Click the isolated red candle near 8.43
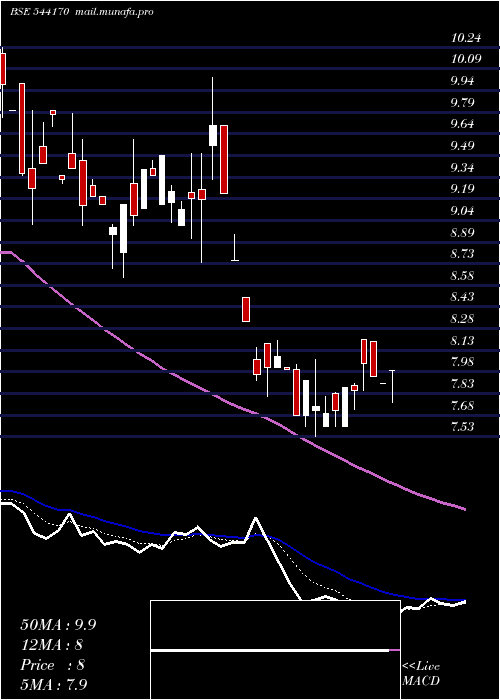Viewport: 500px width, 700px height. [x=246, y=309]
